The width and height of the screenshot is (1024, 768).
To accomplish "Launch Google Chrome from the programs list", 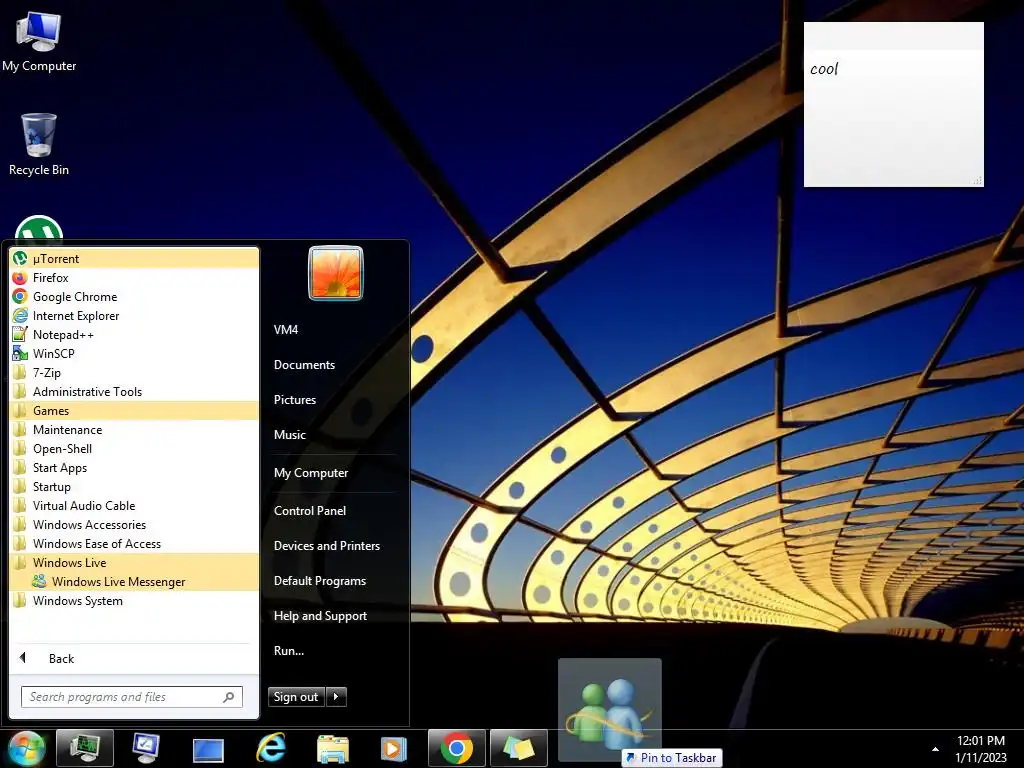I will [135, 296].
